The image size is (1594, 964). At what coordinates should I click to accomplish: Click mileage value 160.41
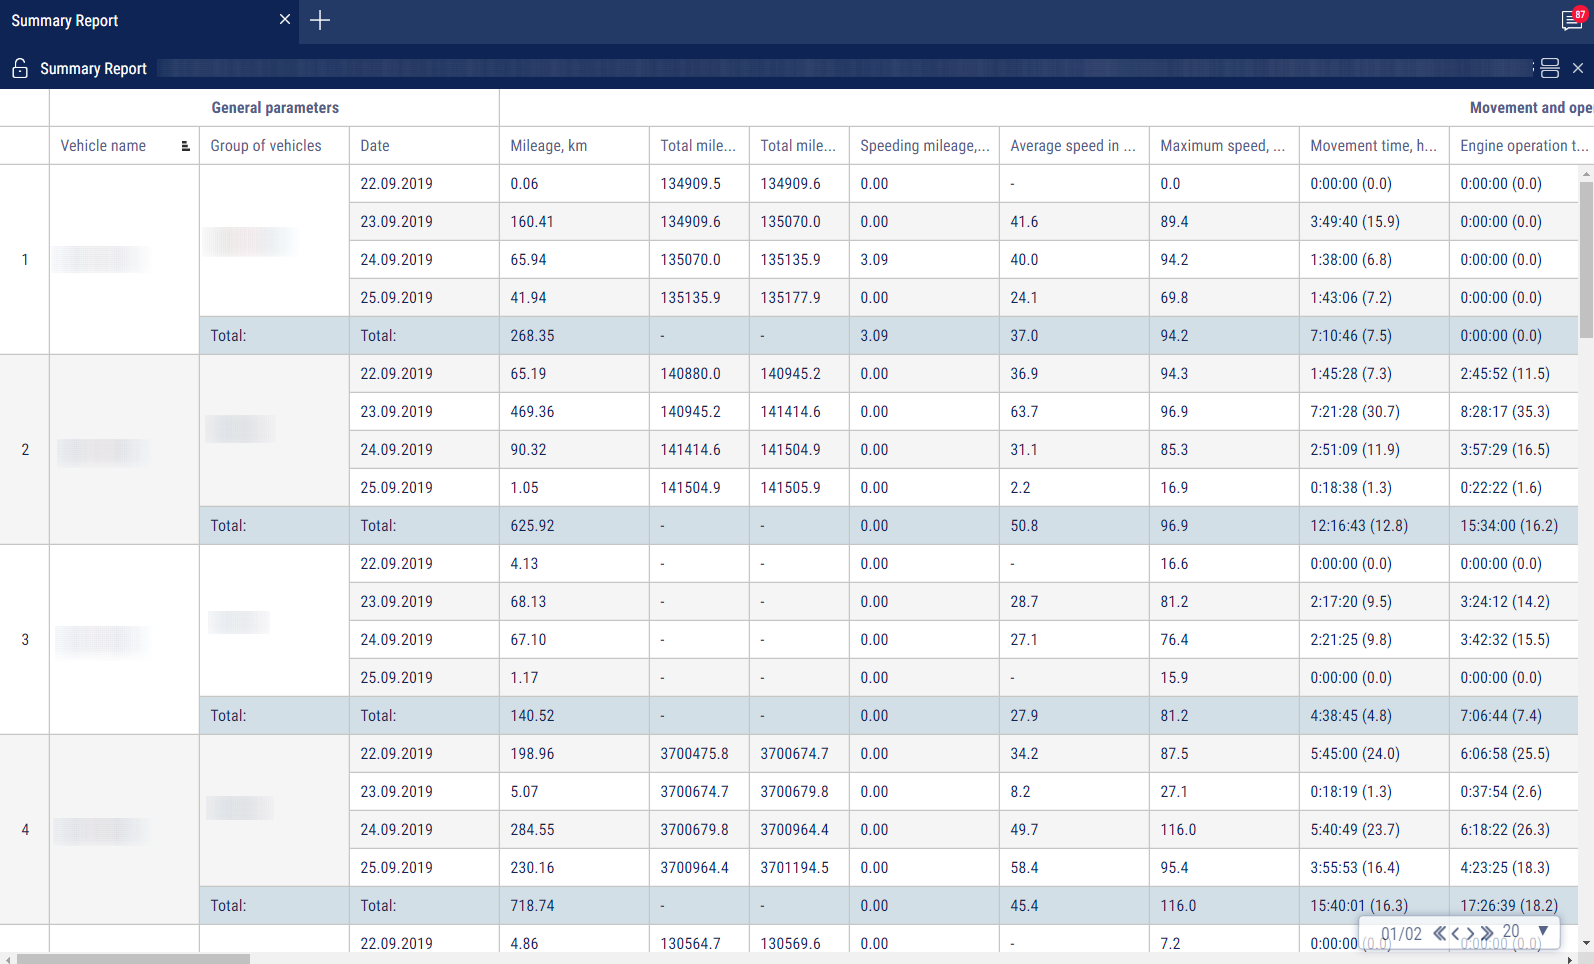532,222
